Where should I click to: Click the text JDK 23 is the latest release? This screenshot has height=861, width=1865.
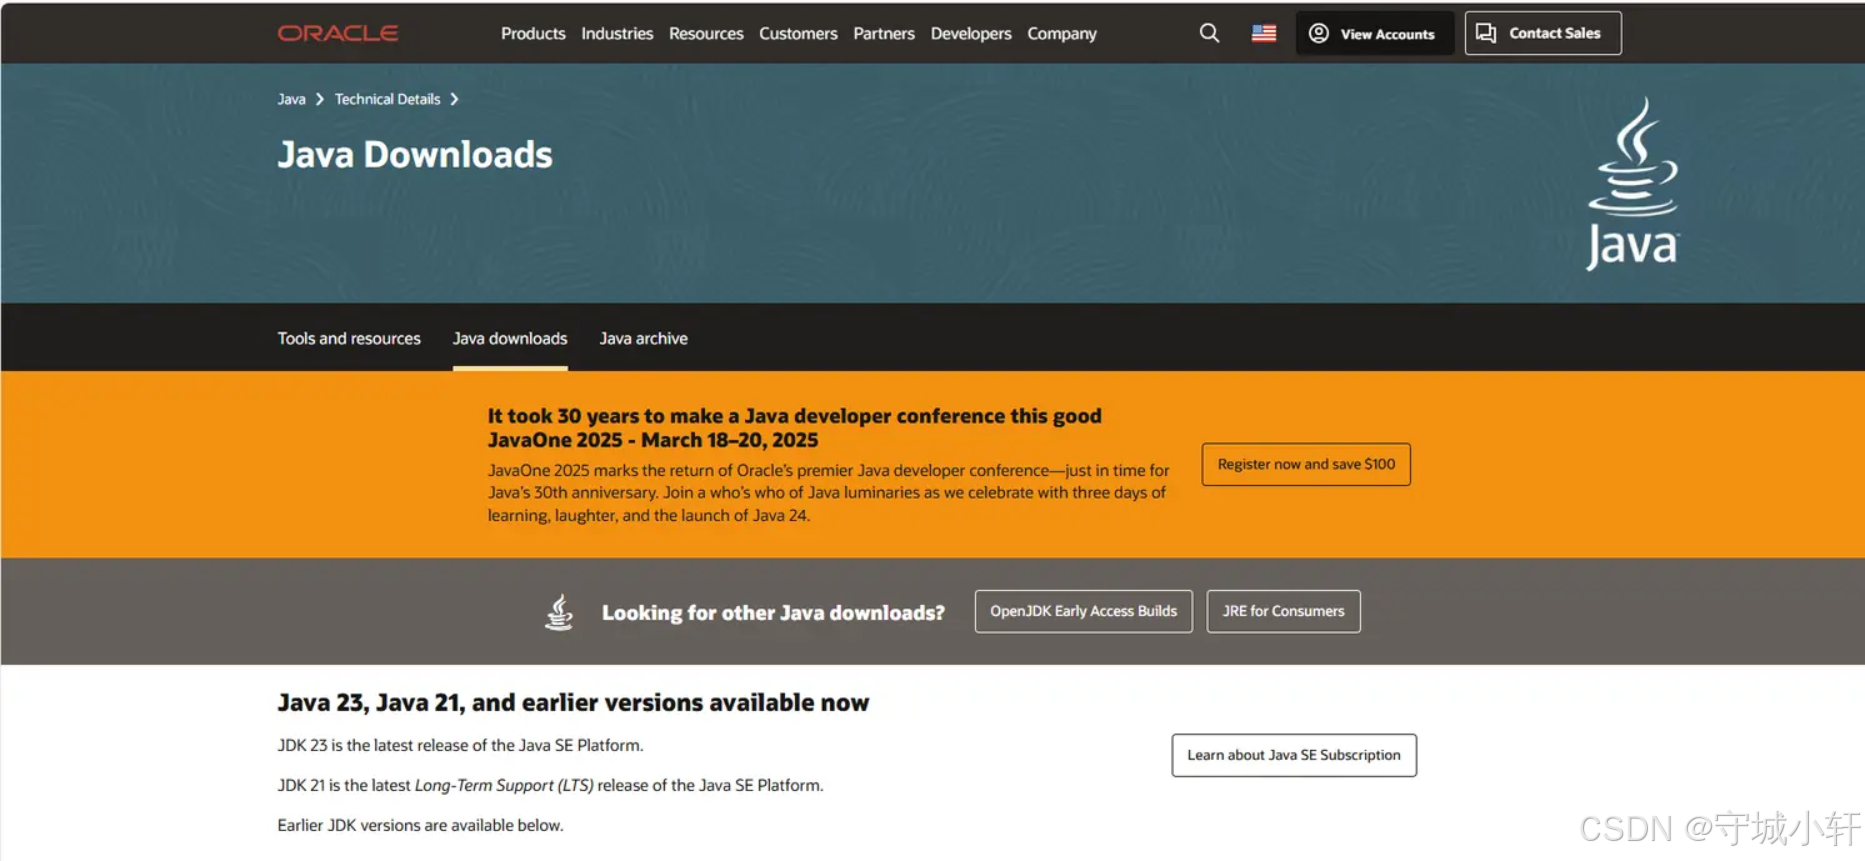click(x=460, y=745)
